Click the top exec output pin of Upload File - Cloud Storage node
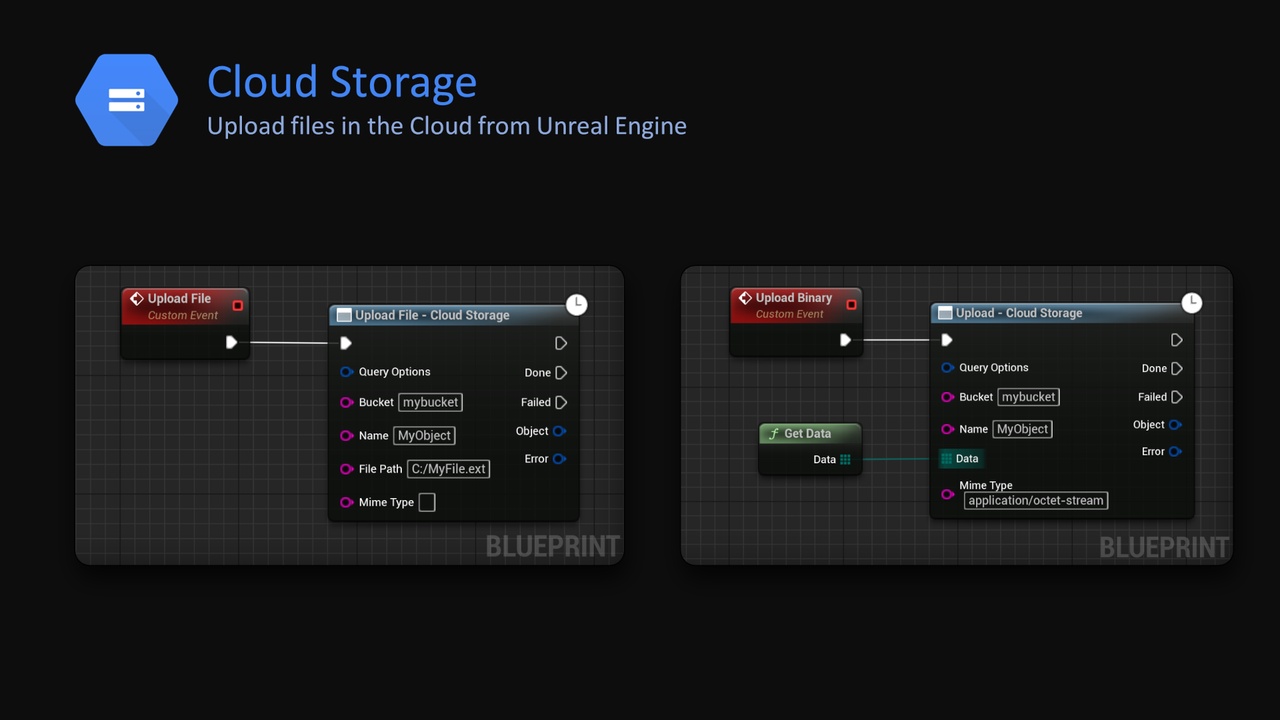This screenshot has height=720, width=1280. 561,343
